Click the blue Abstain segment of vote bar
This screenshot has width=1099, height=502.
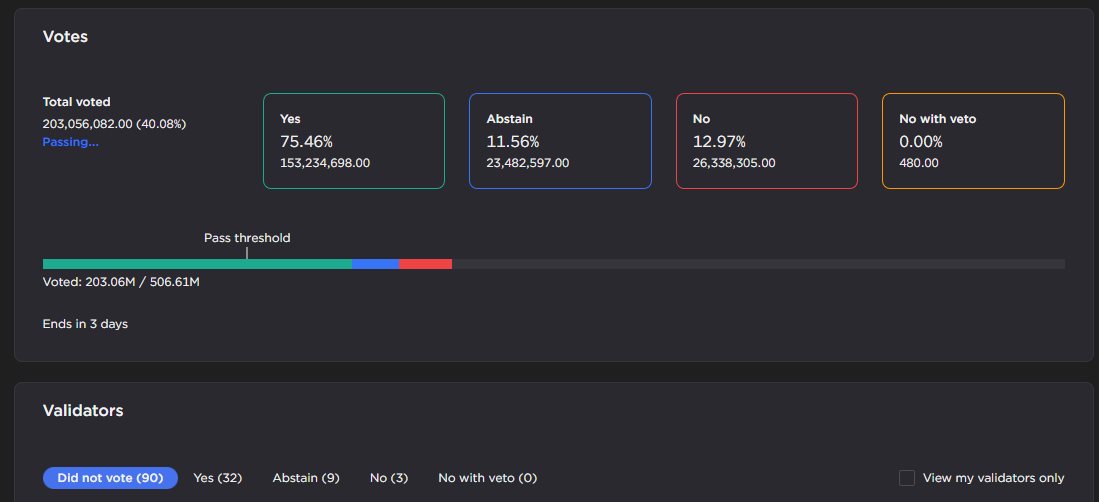click(376, 264)
